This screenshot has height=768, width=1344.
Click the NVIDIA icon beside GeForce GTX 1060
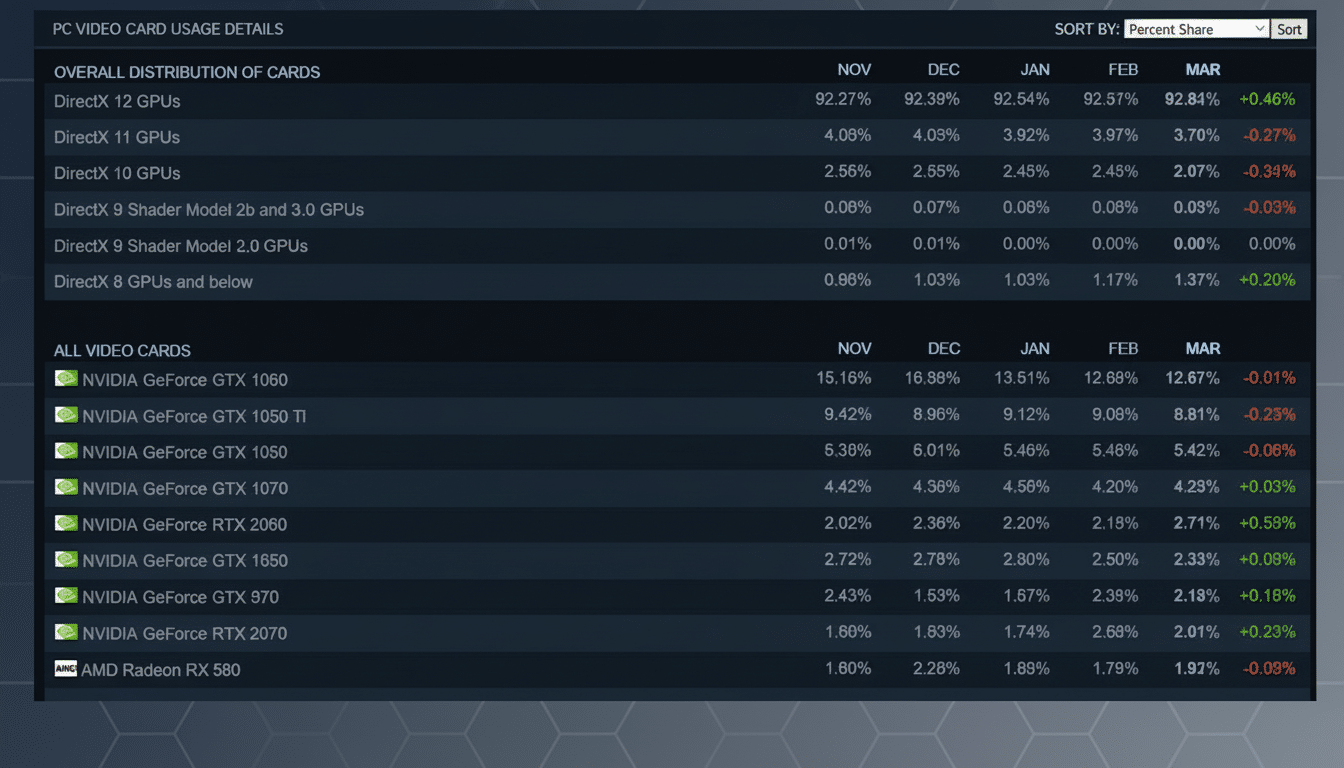(x=66, y=378)
